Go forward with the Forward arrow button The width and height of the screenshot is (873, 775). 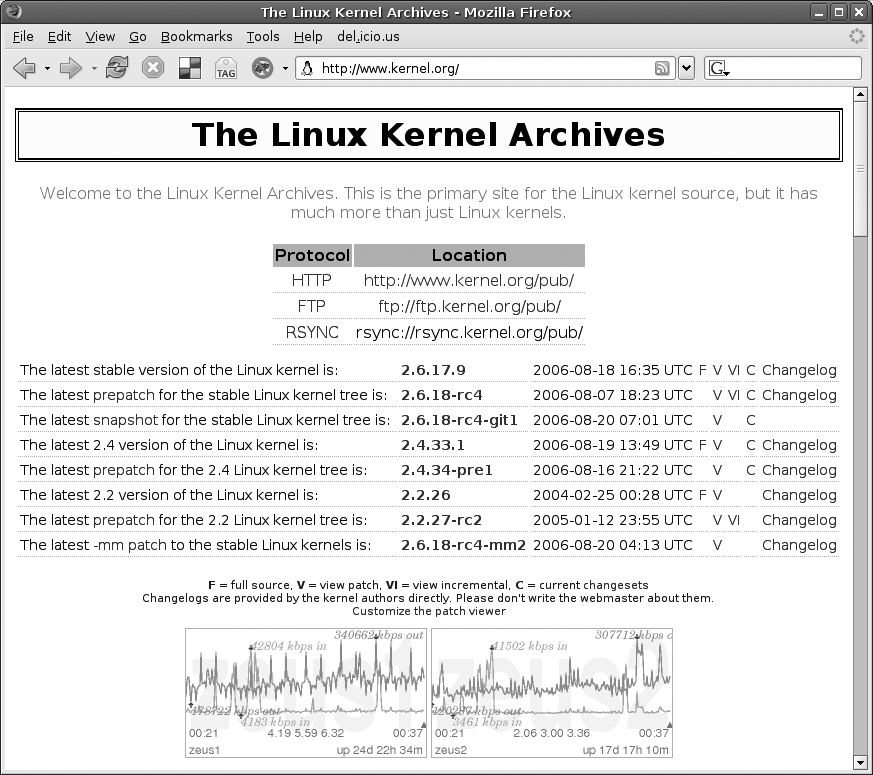pos(70,68)
